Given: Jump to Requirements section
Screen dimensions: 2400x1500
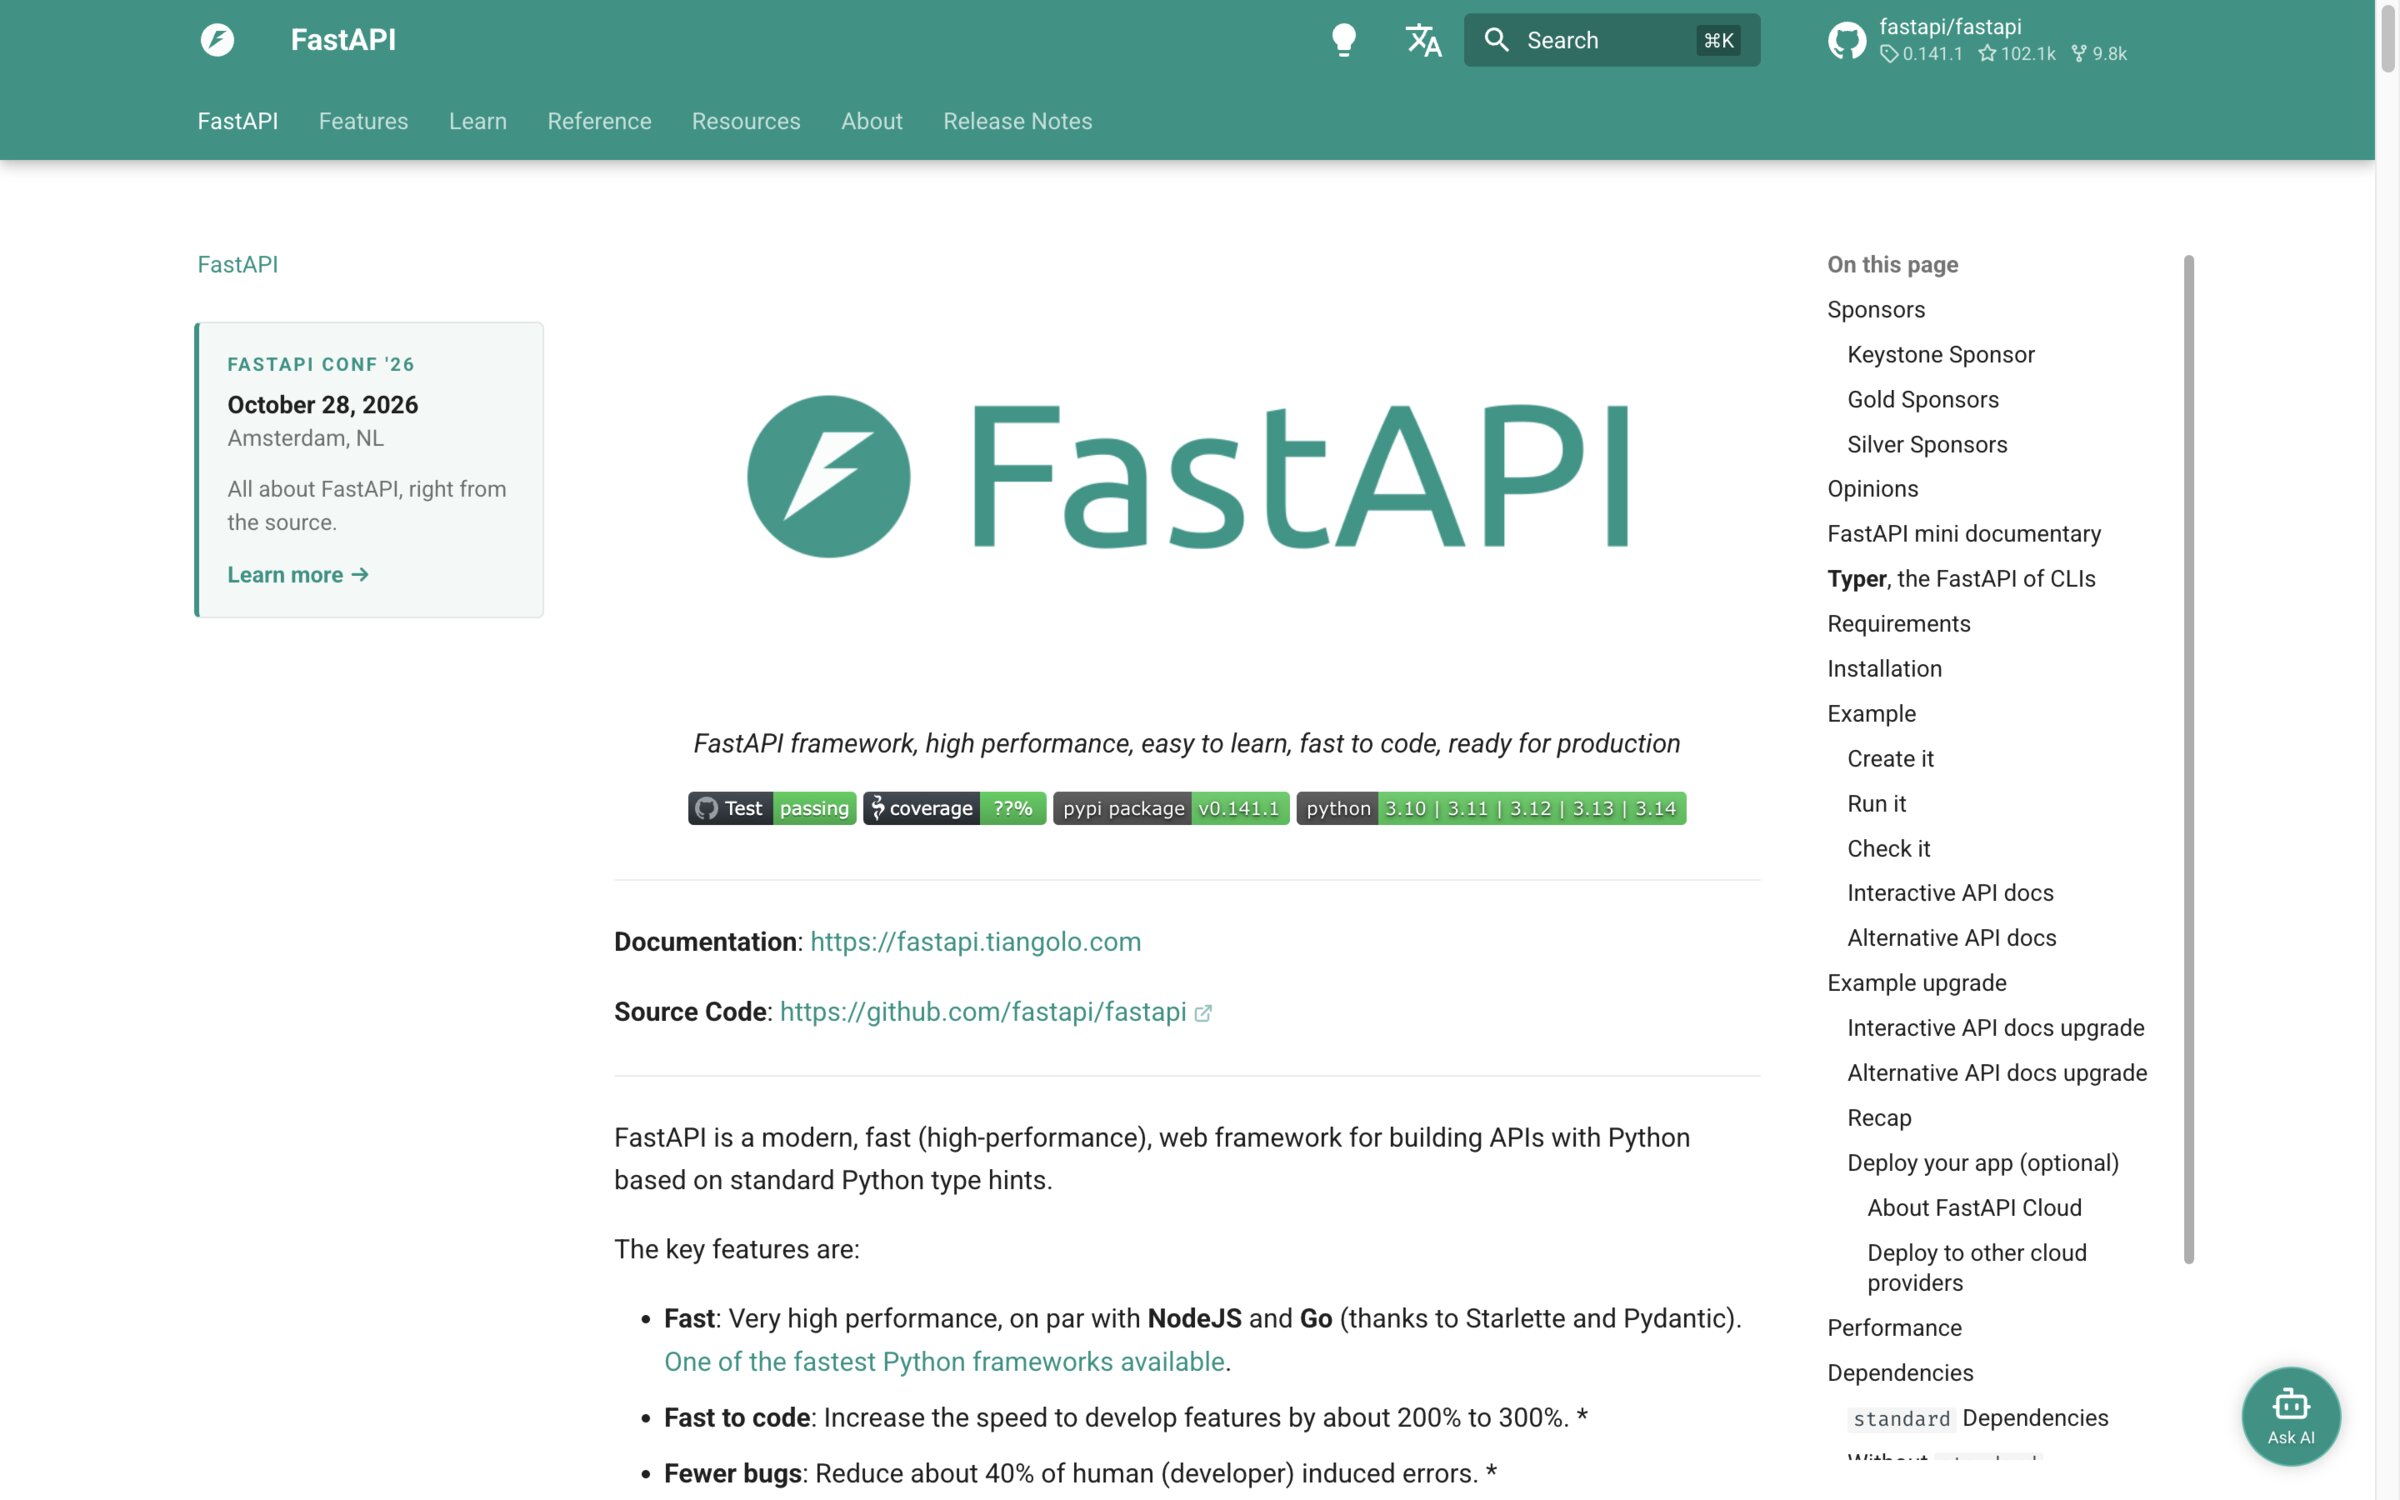Looking at the screenshot, I should point(1898,624).
